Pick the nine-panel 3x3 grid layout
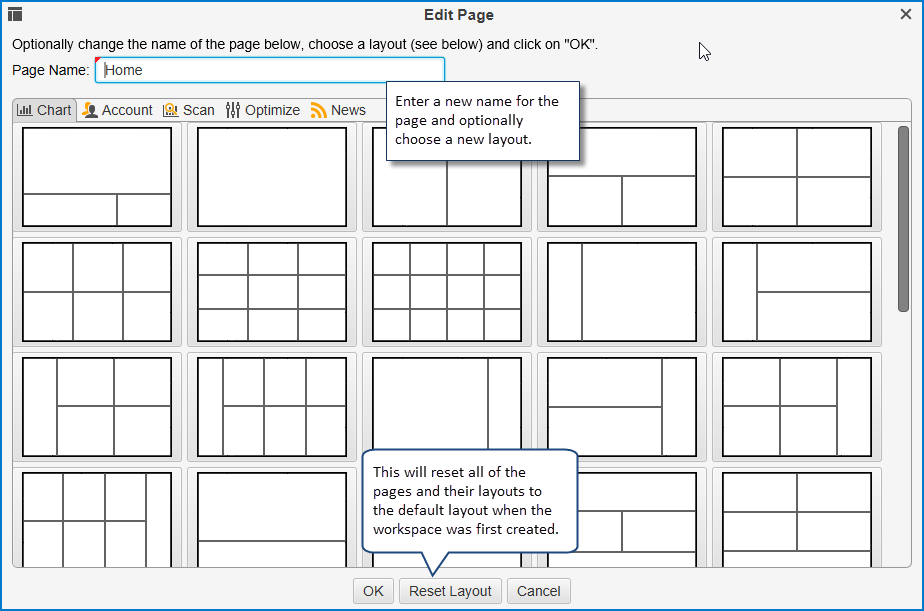Screen dimensions: 924x611 click(272, 292)
